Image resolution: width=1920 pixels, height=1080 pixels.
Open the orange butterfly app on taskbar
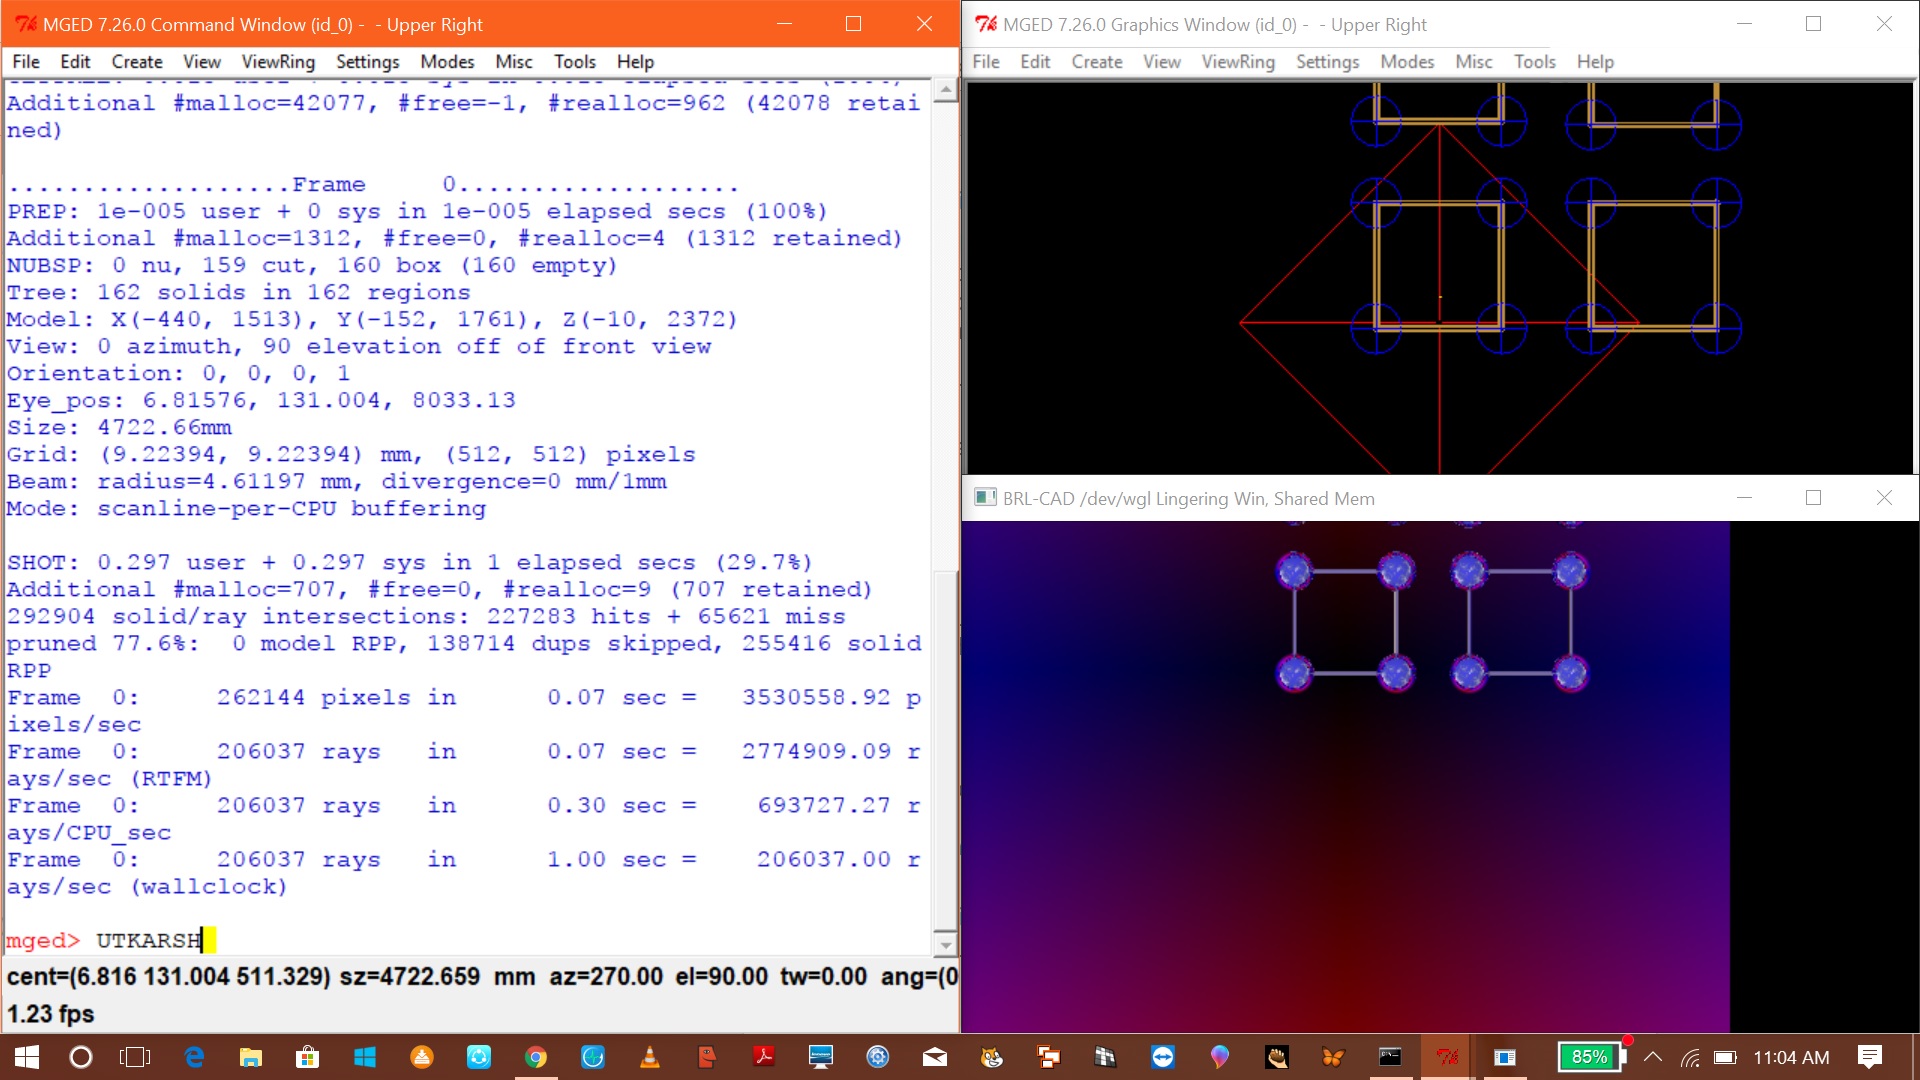[x=1333, y=1057]
